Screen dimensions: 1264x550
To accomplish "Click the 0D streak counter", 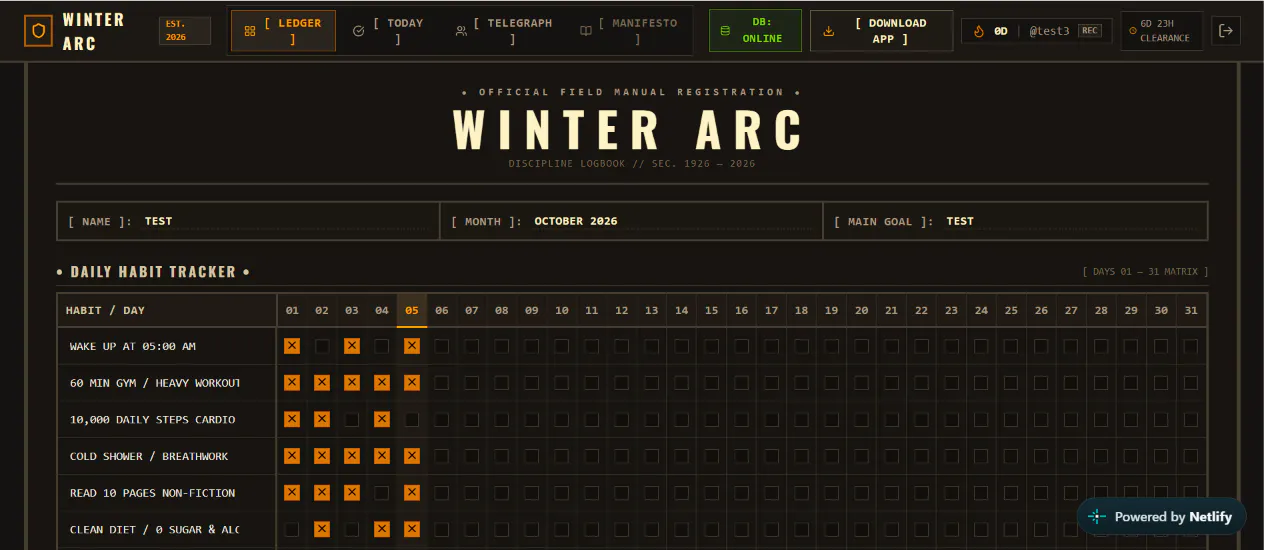I will pyautogui.click(x=1001, y=31).
